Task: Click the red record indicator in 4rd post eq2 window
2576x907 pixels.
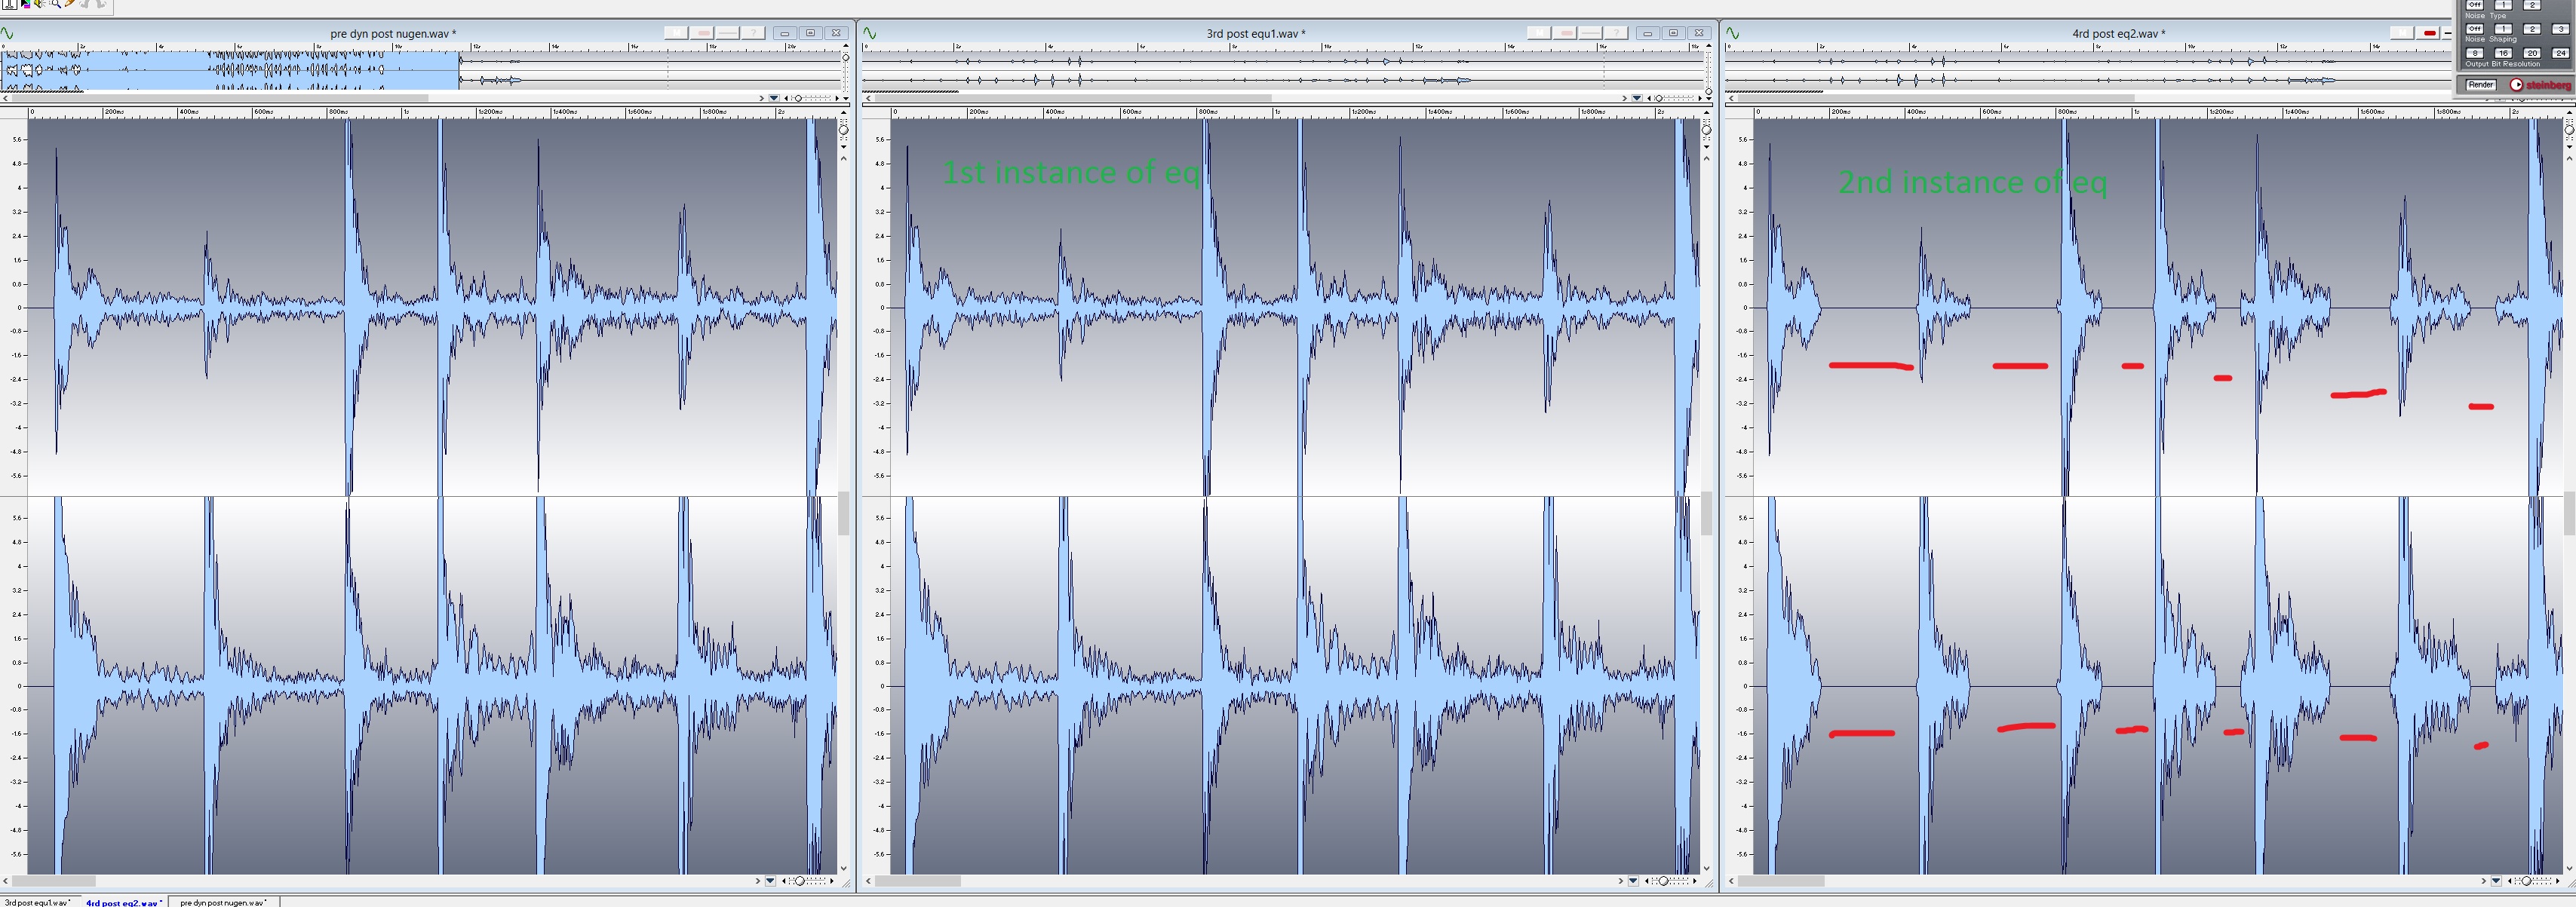Action: [x=2429, y=33]
